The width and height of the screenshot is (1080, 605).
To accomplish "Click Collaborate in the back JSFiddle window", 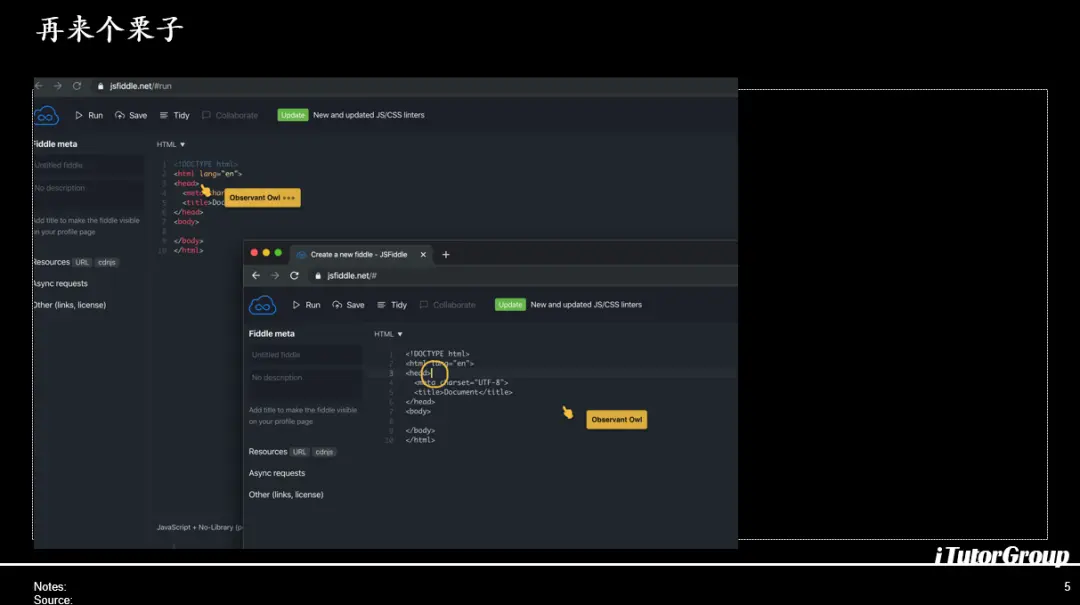I will (x=230, y=115).
